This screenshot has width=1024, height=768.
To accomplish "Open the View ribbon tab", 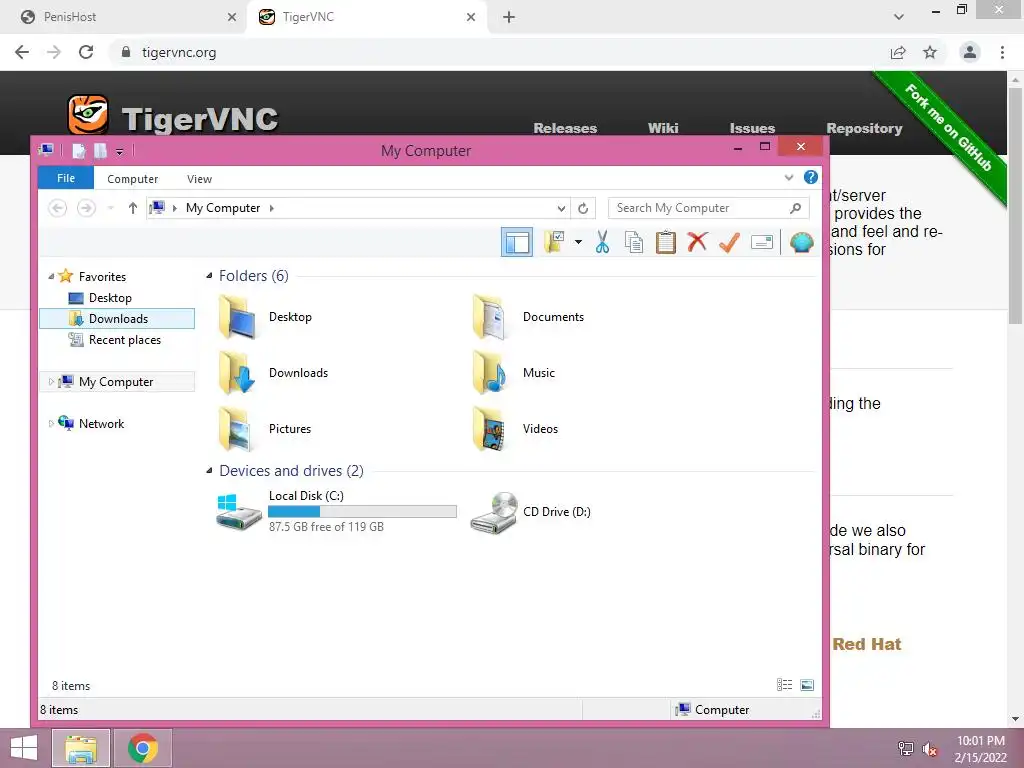I will coord(199,179).
